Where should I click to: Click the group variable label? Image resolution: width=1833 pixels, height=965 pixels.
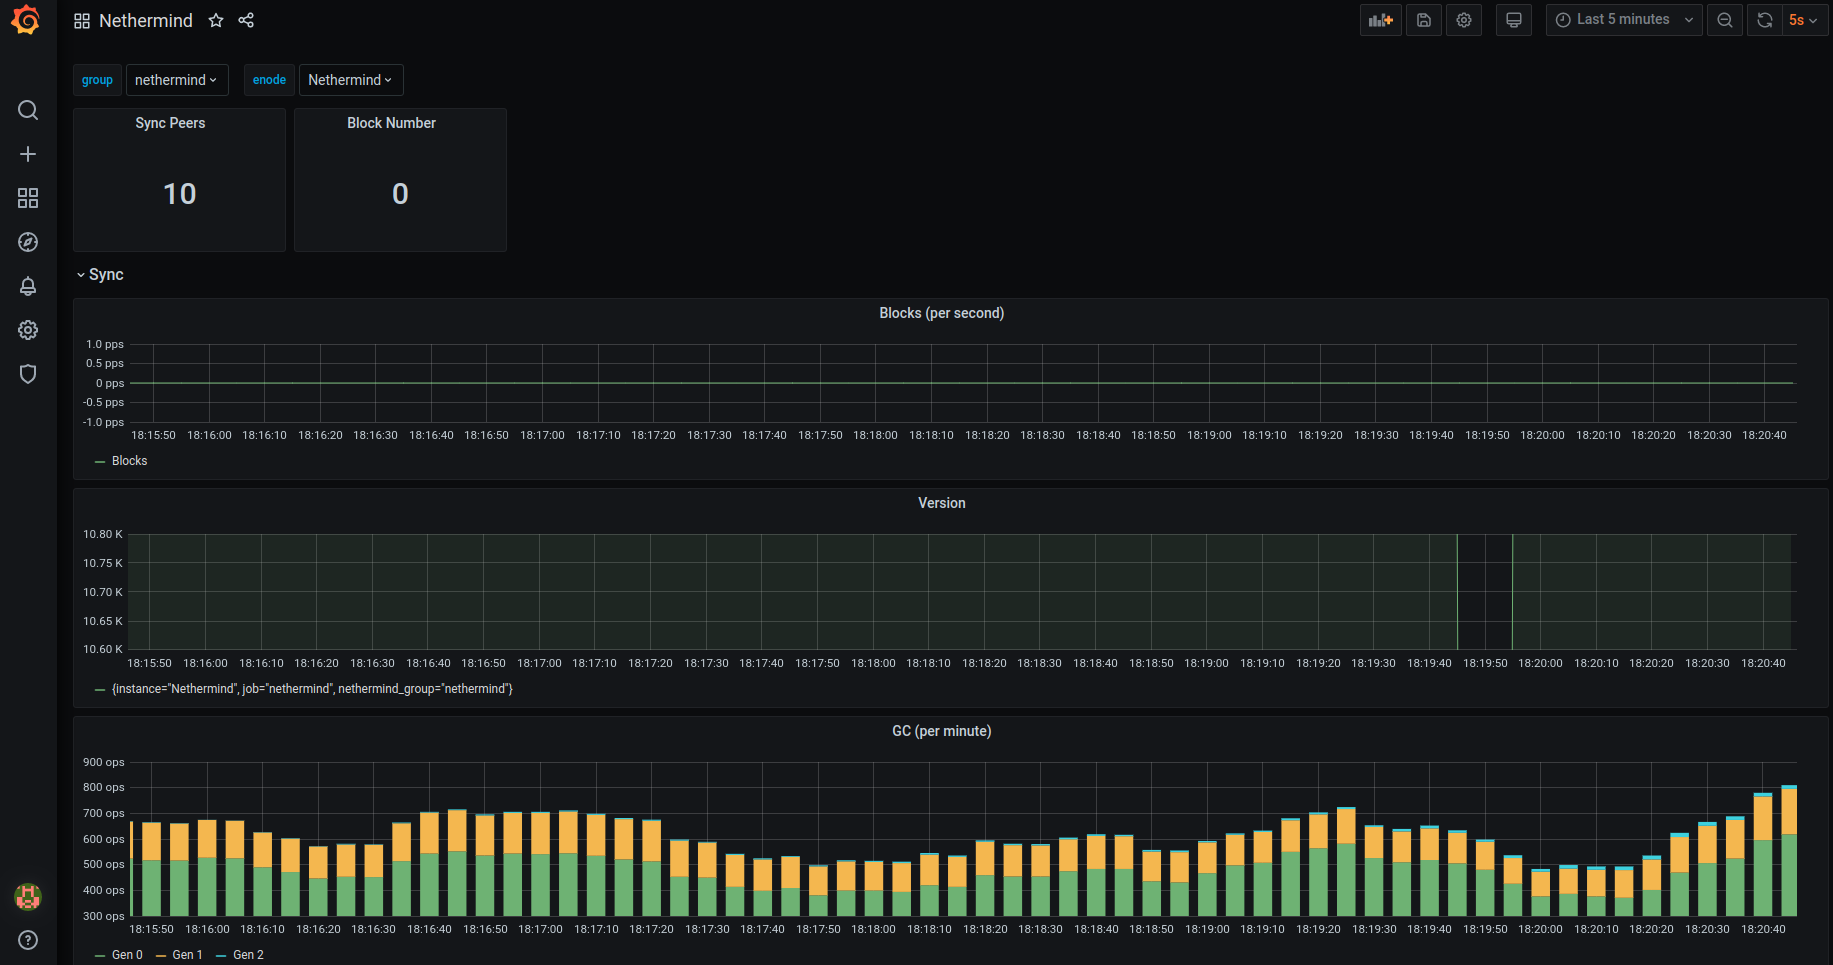(x=97, y=80)
